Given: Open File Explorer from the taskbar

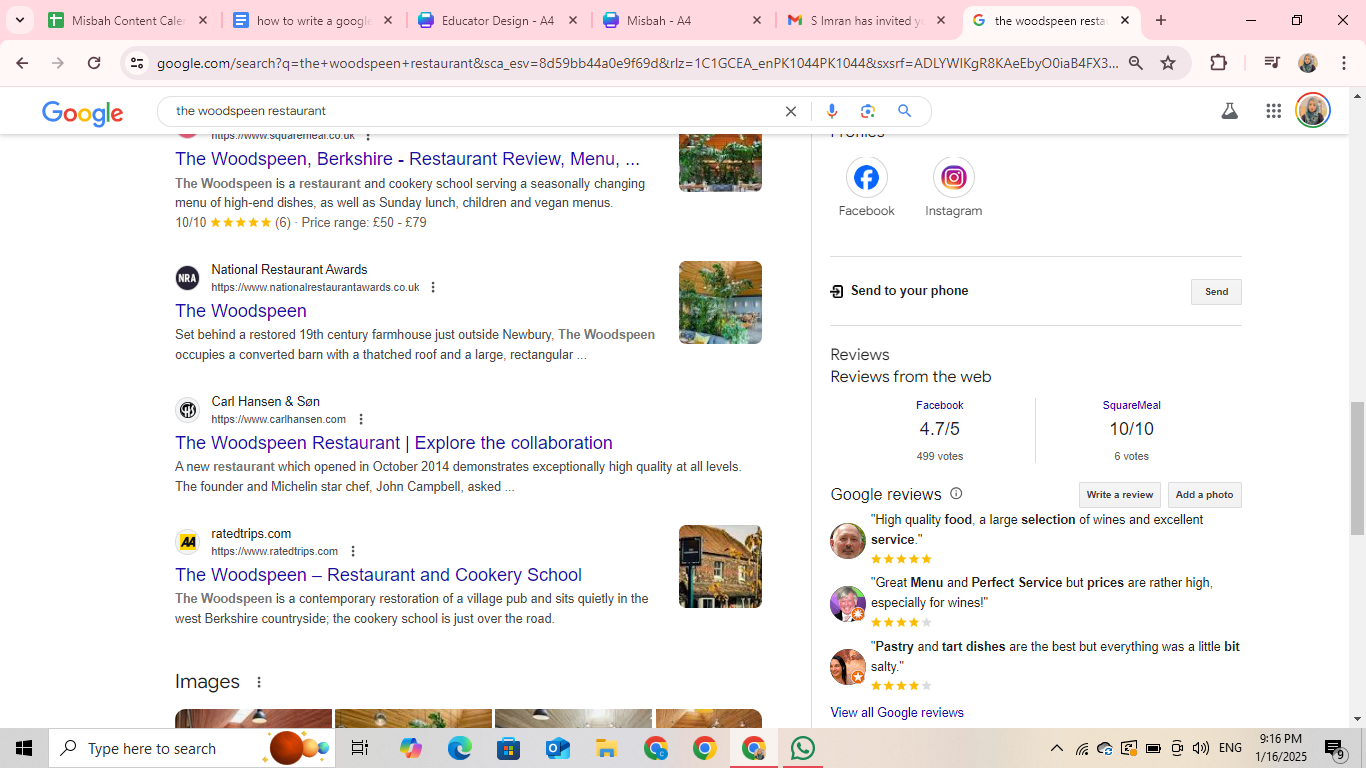Looking at the screenshot, I should coord(606,748).
